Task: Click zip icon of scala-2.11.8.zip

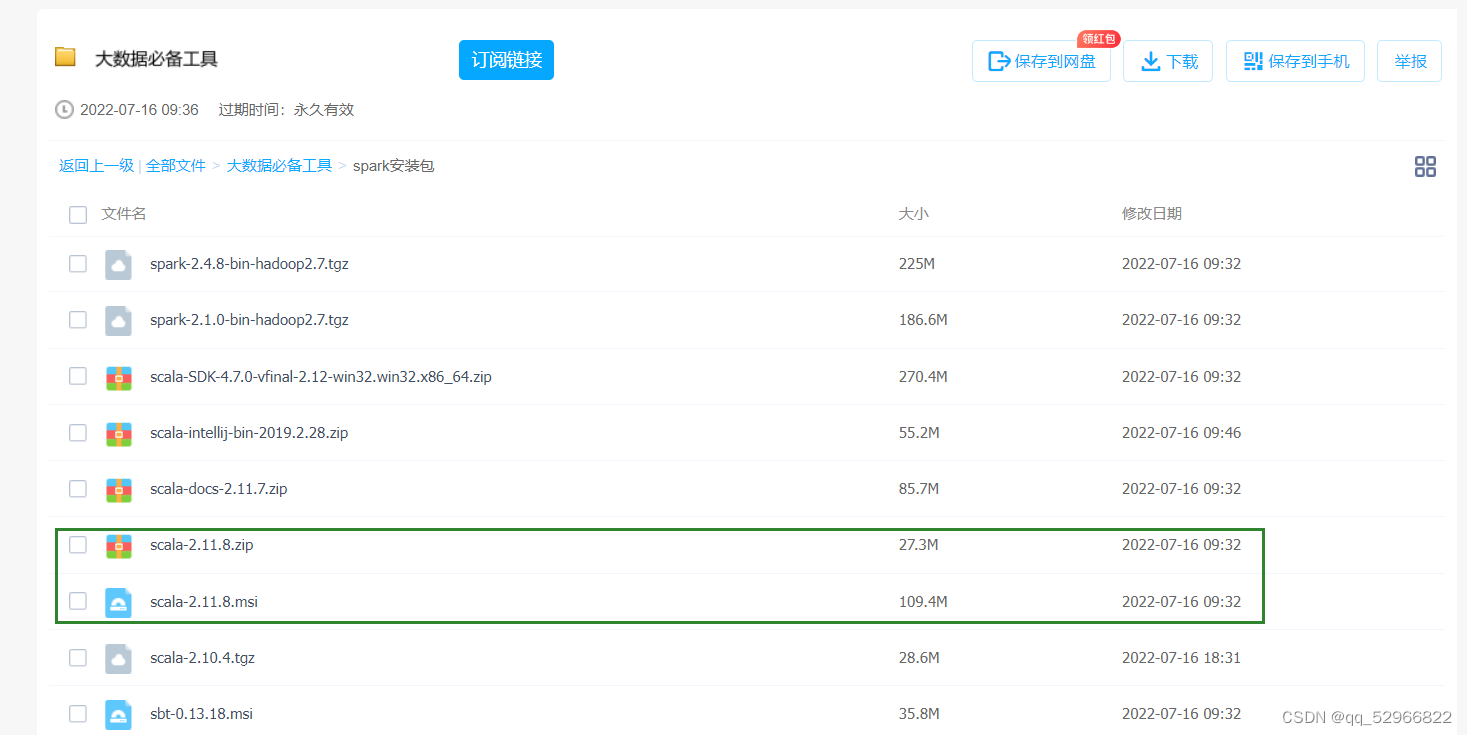Action: (118, 545)
